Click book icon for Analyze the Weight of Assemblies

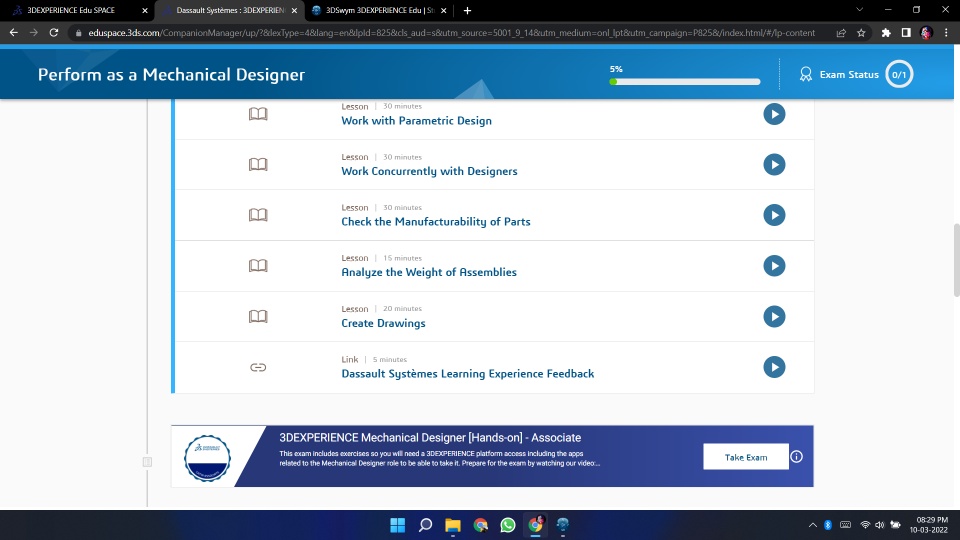pyautogui.click(x=258, y=266)
